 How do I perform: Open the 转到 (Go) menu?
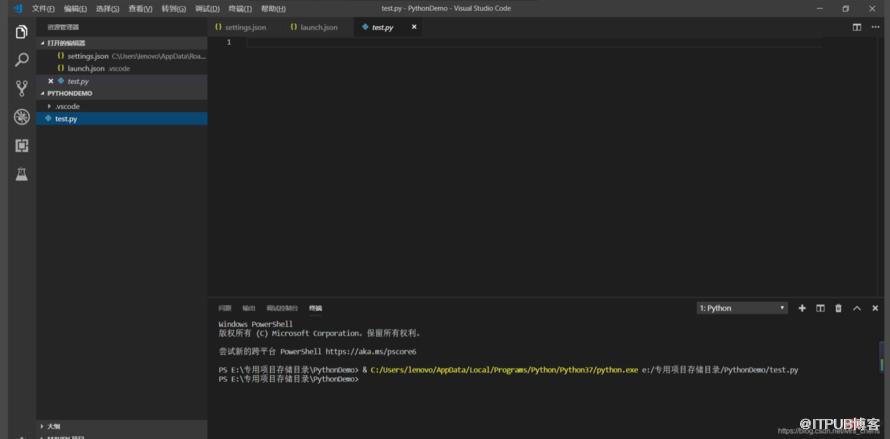pyautogui.click(x=174, y=9)
